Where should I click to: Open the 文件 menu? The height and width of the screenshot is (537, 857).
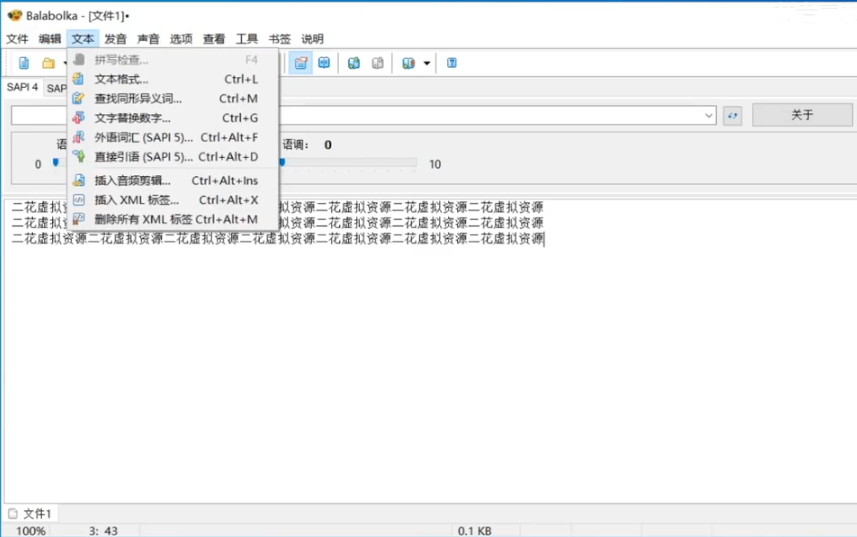click(x=17, y=39)
